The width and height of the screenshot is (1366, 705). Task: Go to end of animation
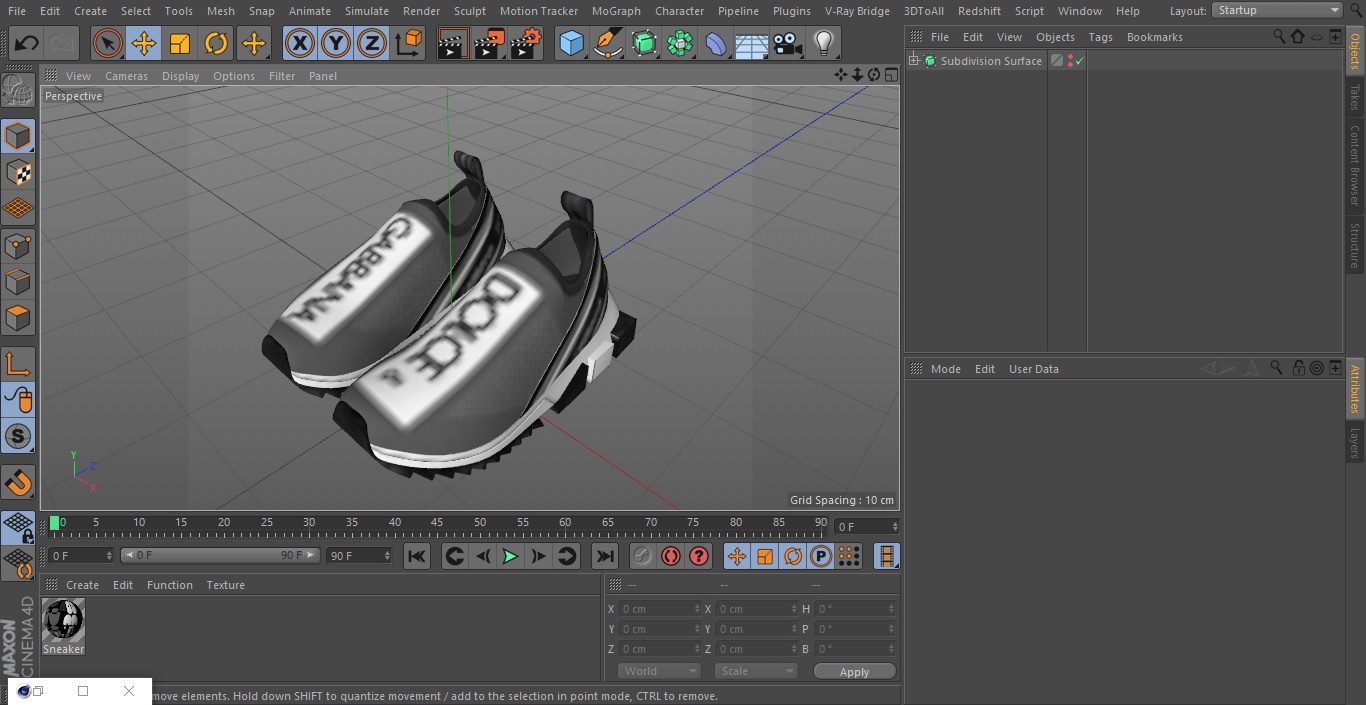(605, 556)
